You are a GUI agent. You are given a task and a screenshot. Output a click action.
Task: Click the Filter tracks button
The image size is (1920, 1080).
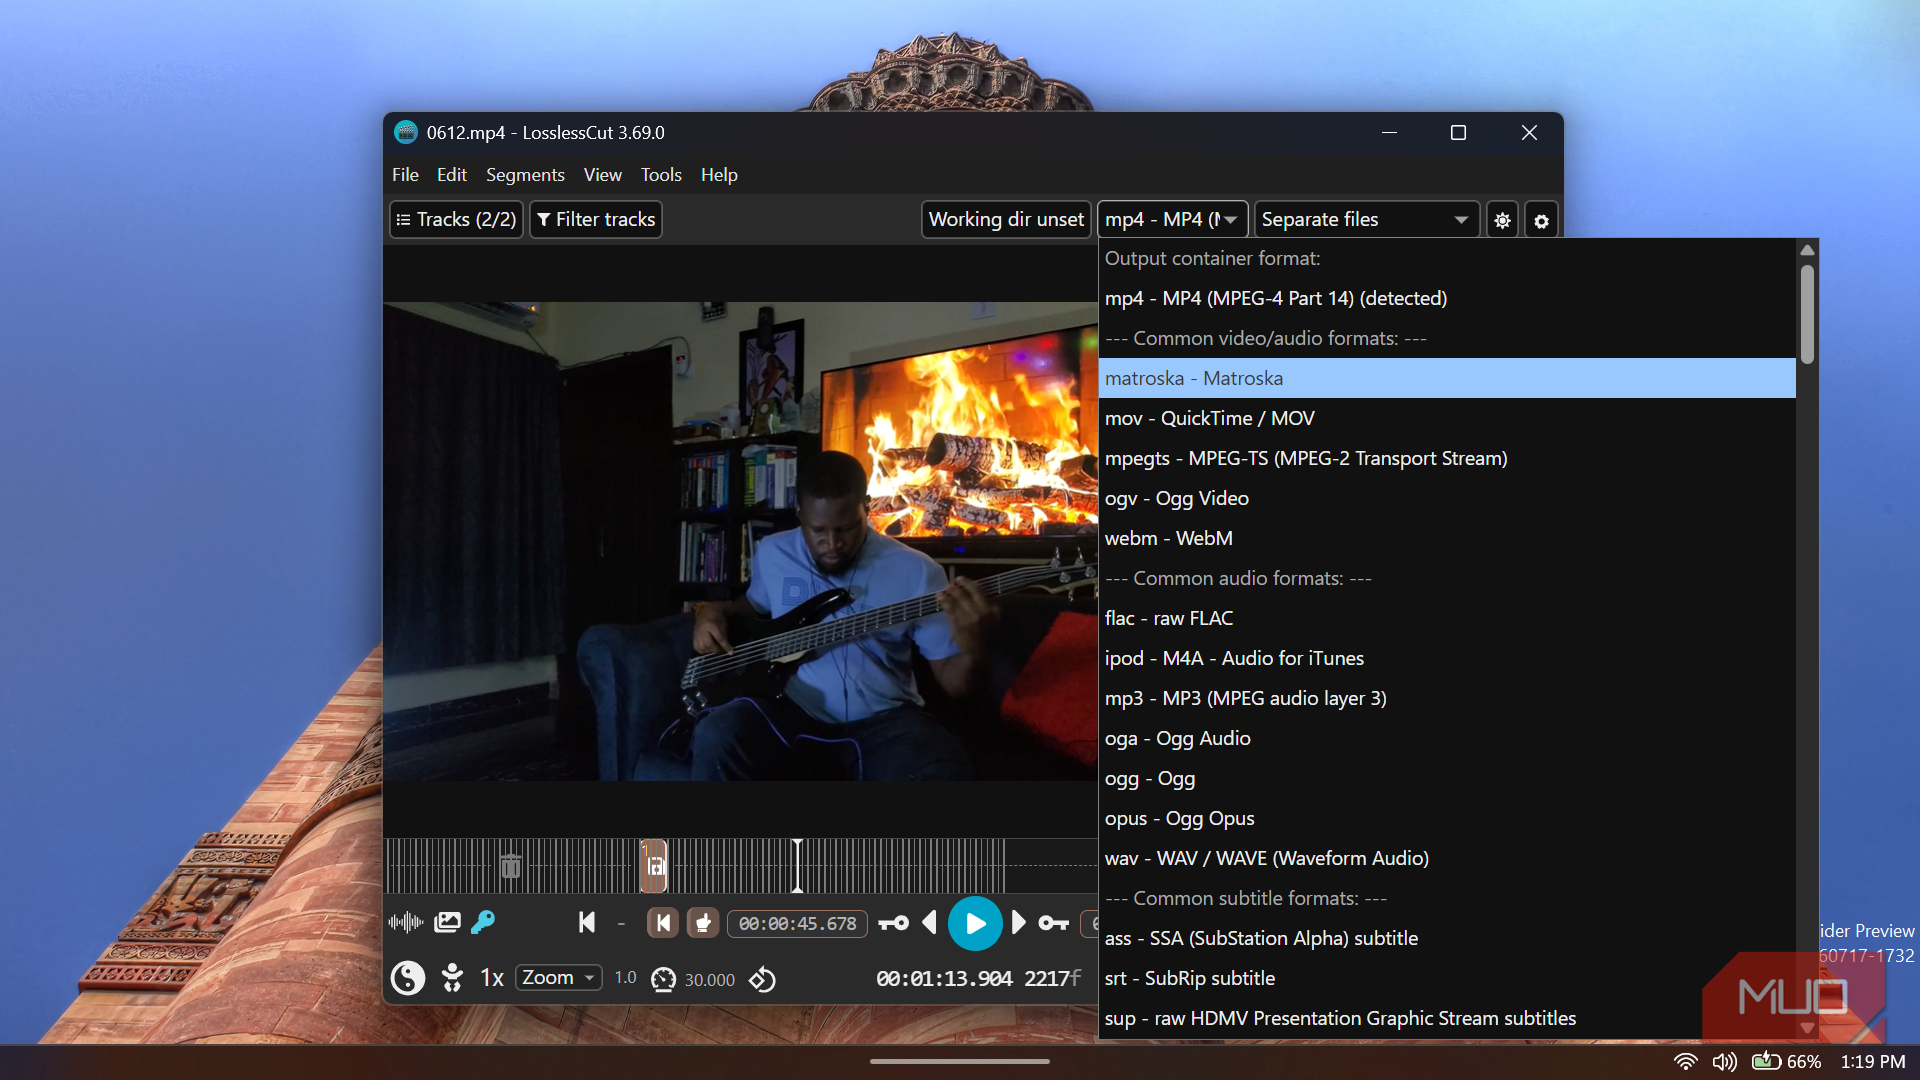pyautogui.click(x=596, y=220)
